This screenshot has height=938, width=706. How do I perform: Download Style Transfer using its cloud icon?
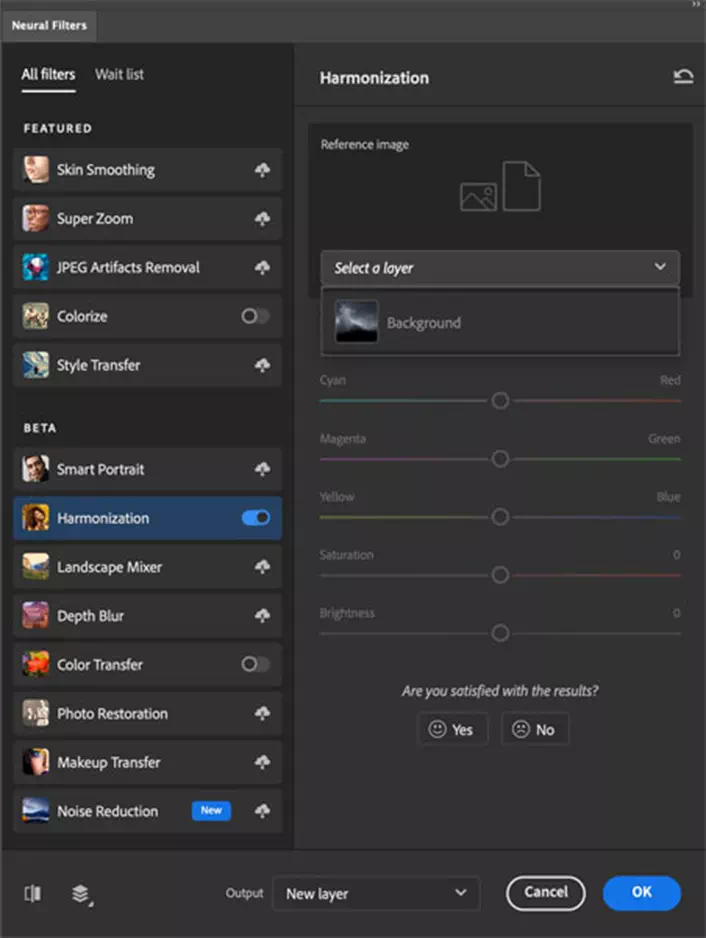pos(262,365)
